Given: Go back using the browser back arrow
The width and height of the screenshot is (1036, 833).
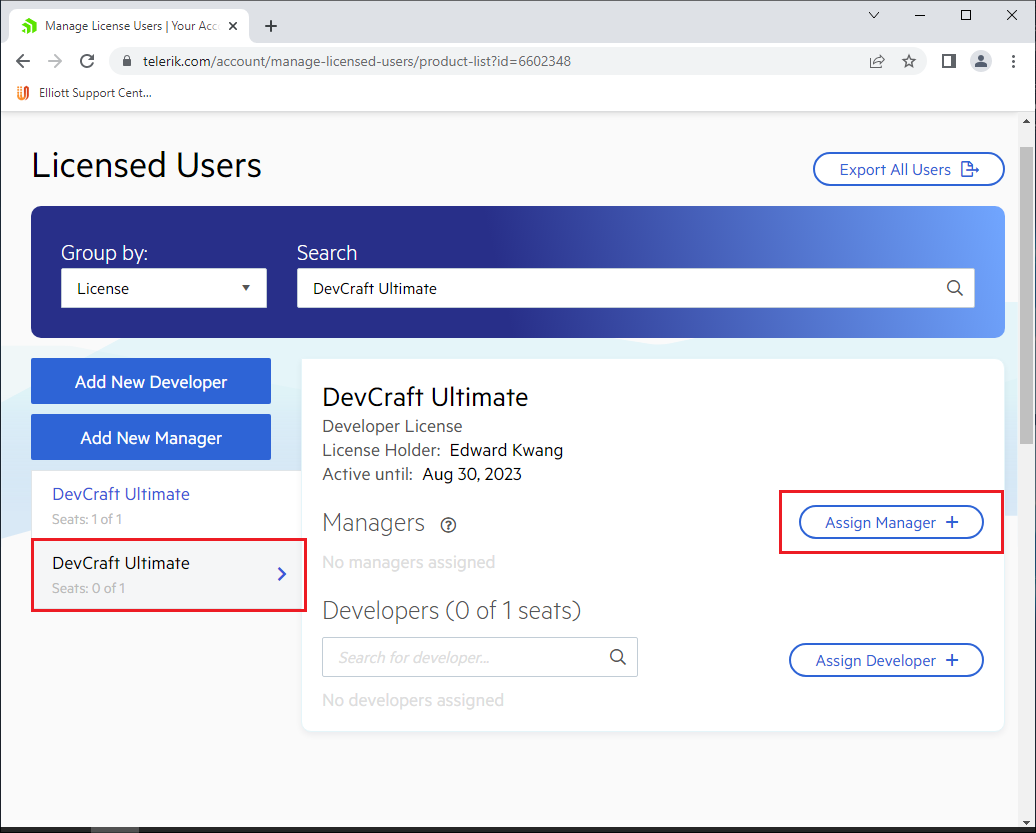Looking at the screenshot, I should pyautogui.click(x=23, y=61).
